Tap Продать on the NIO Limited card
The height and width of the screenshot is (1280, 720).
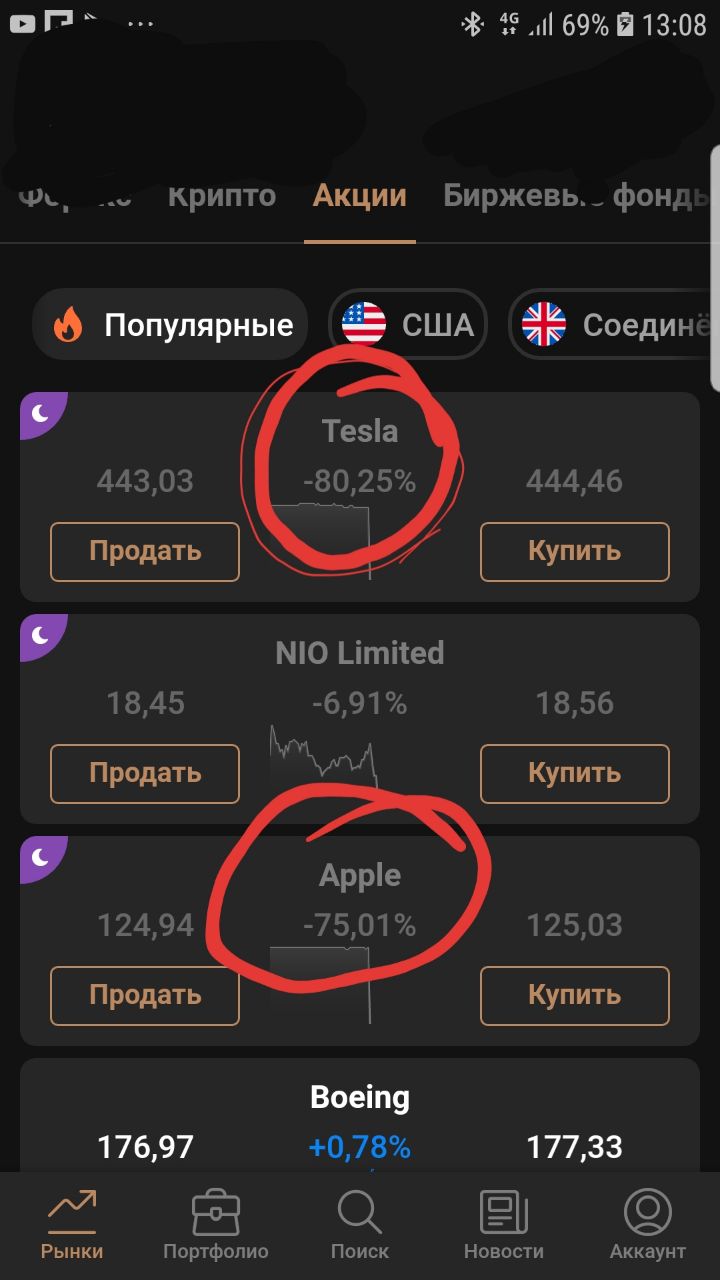(145, 773)
